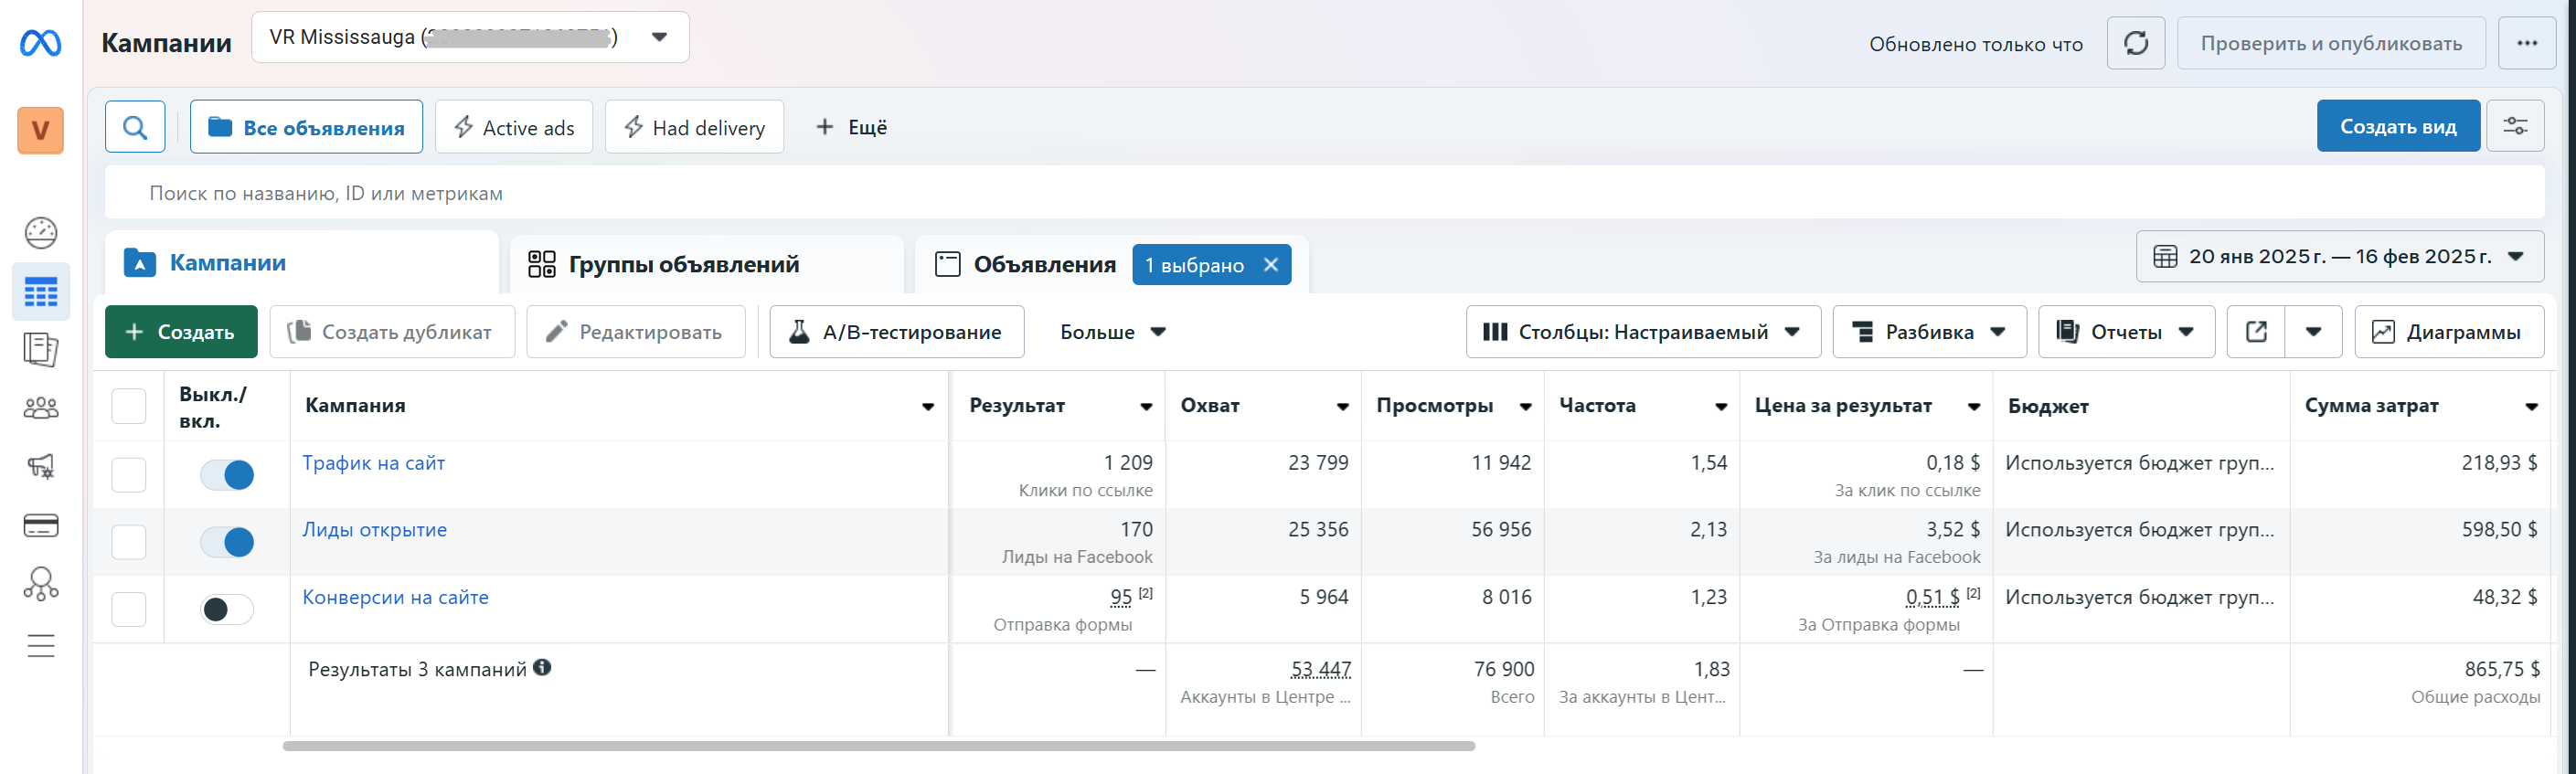Open Audiences icon in the sidebar

41,408
